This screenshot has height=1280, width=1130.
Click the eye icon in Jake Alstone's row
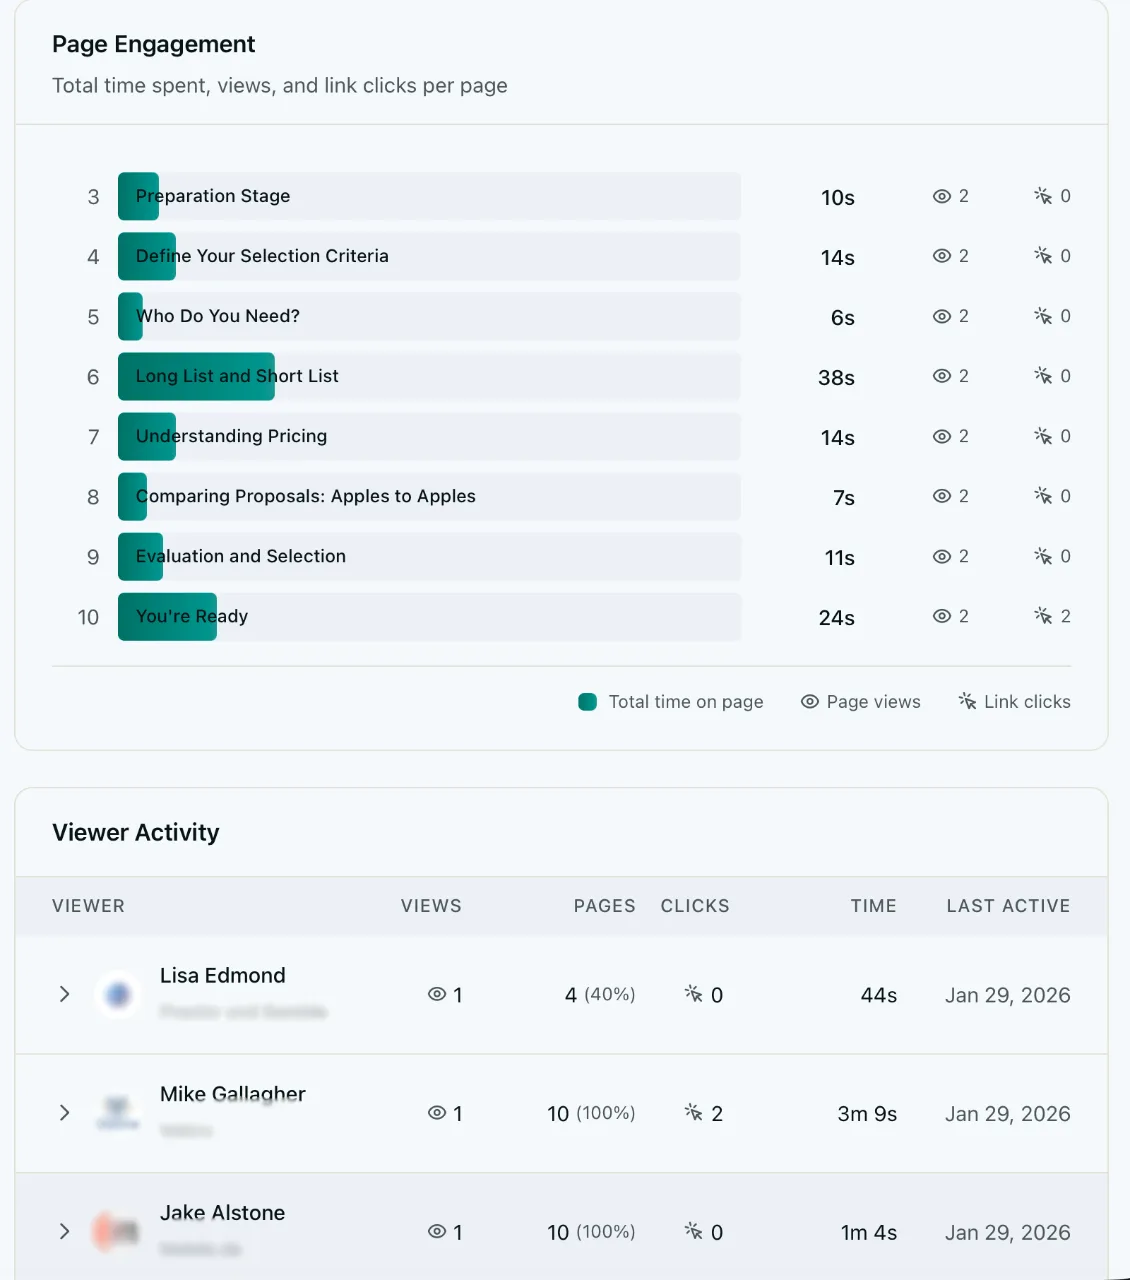[437, 1232]
